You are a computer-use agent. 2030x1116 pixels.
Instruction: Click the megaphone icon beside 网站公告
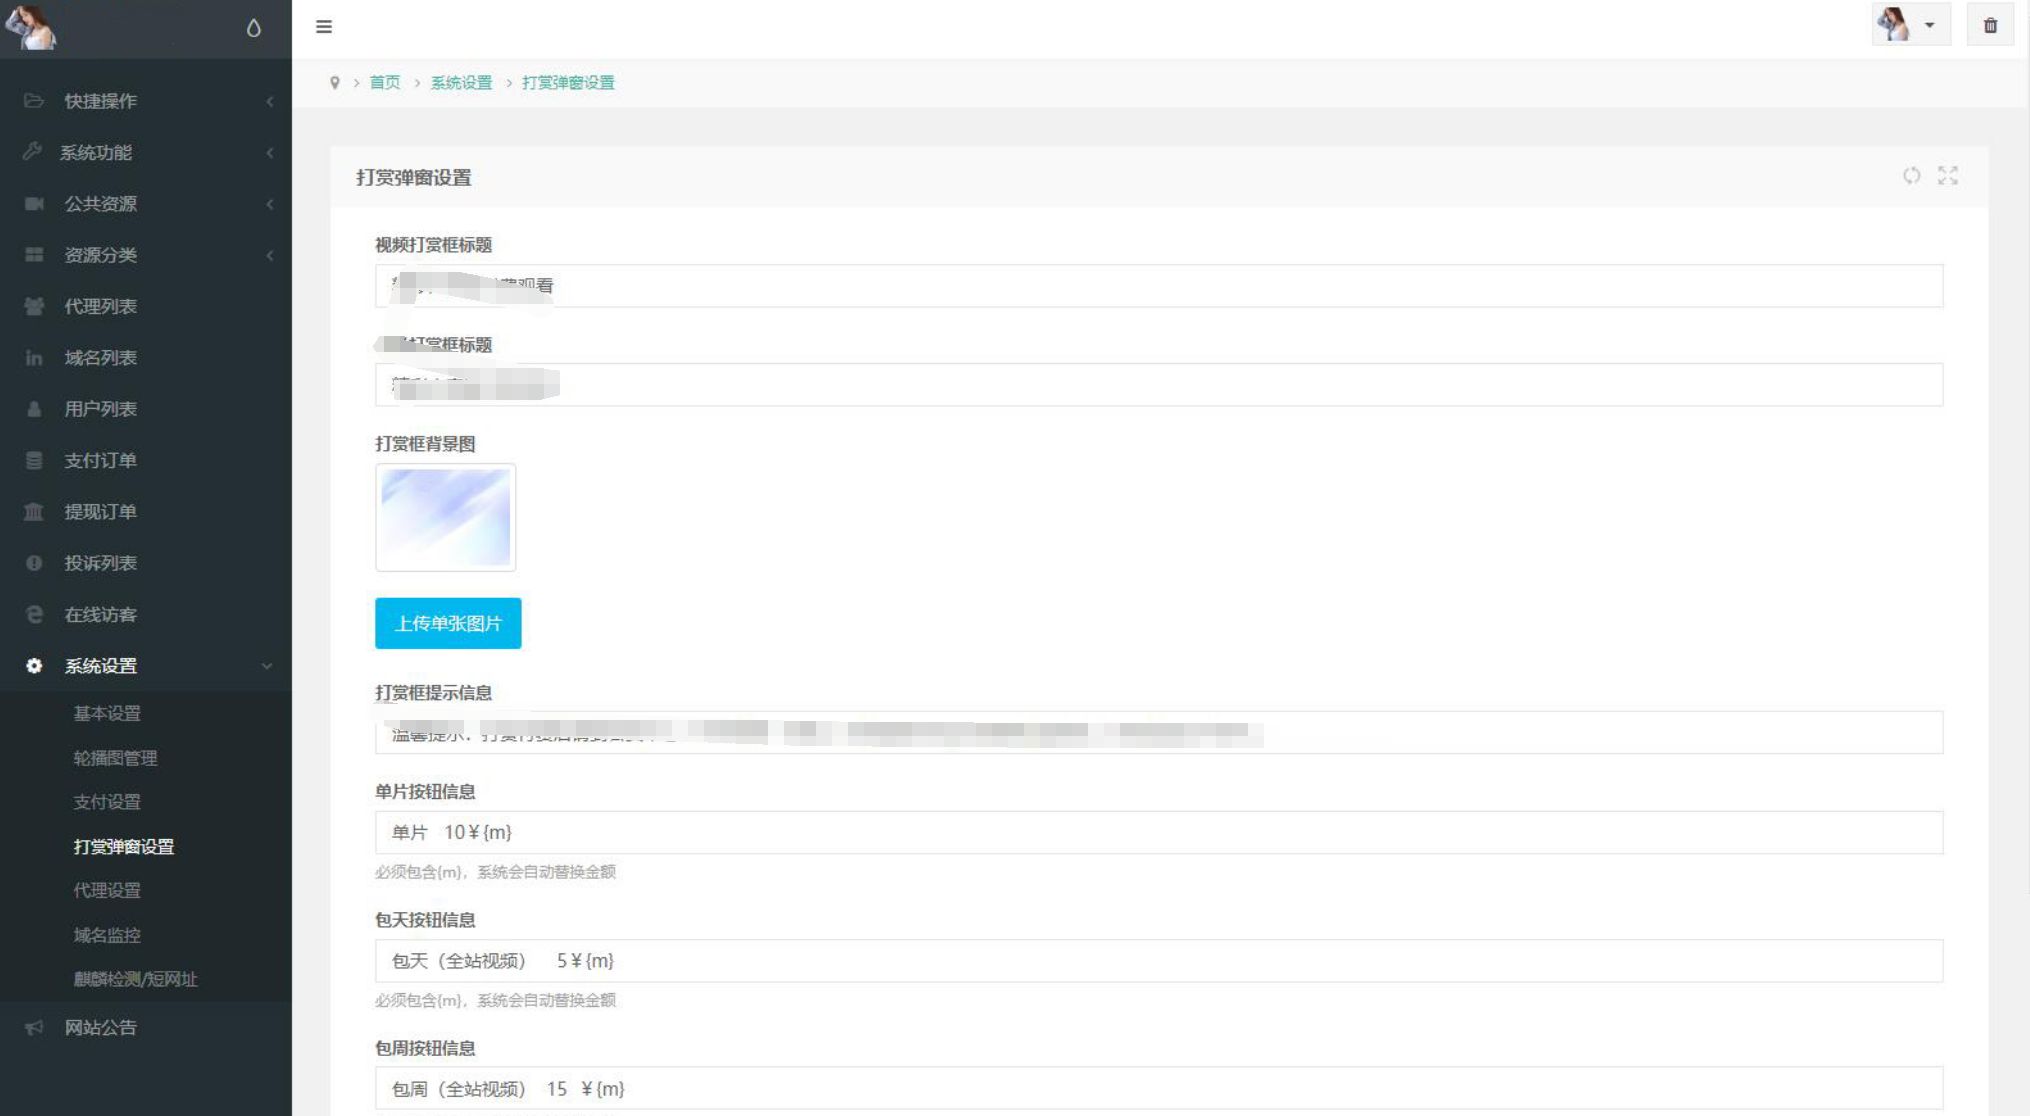coord(33,1028)
